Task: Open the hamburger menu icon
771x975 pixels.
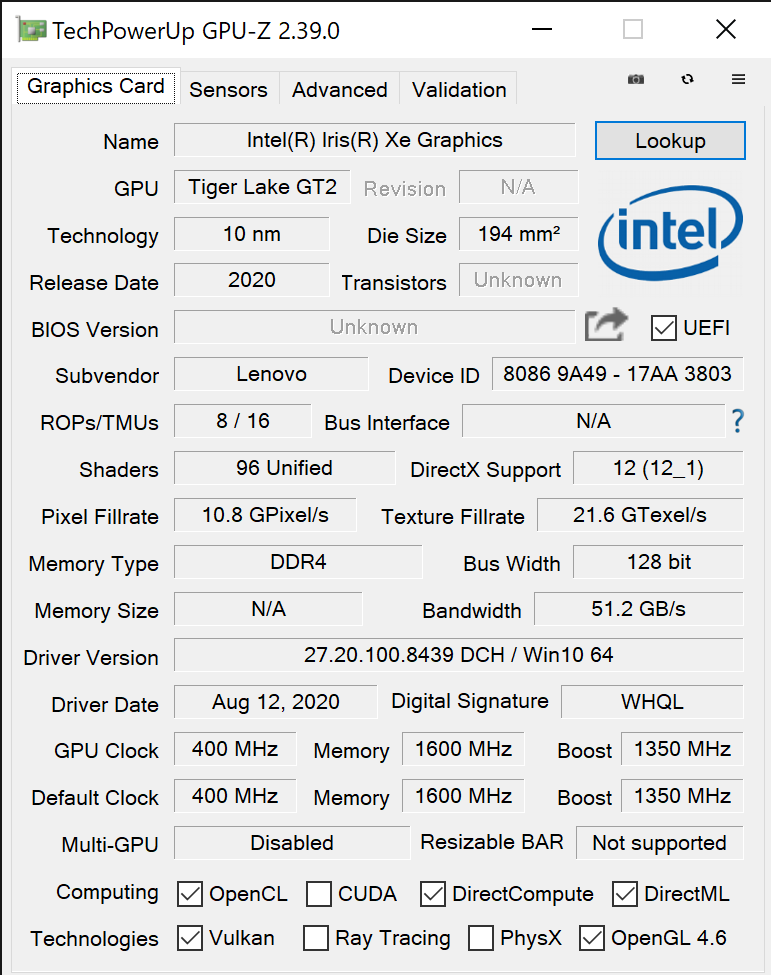Action: pyautogui.click(x=738, y=80)
